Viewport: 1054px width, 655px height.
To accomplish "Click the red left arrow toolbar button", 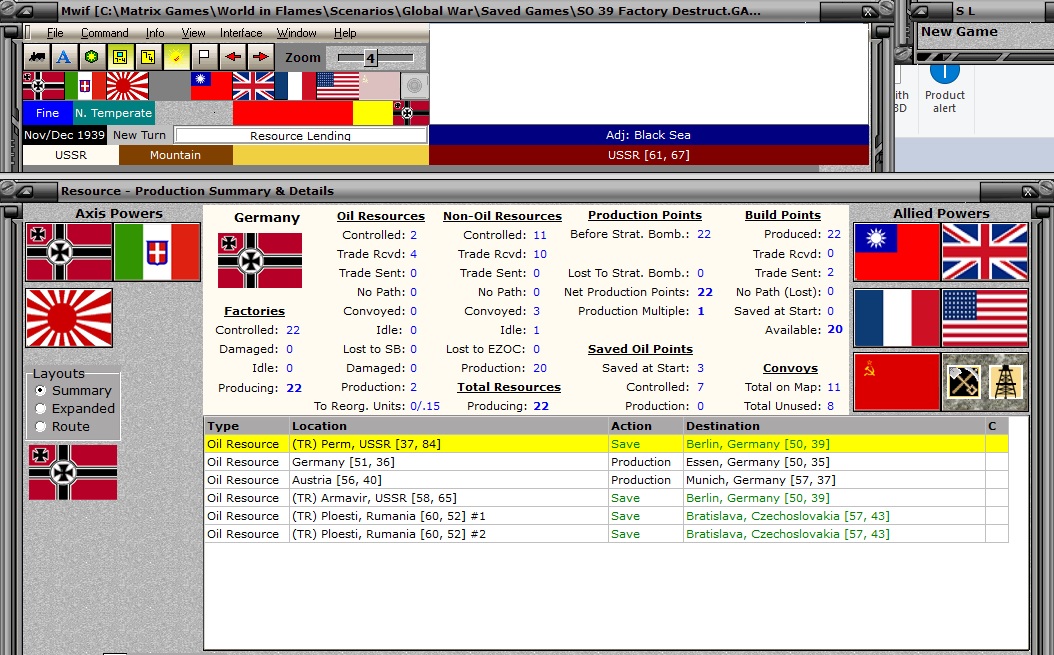I will [x=233, y=57].
